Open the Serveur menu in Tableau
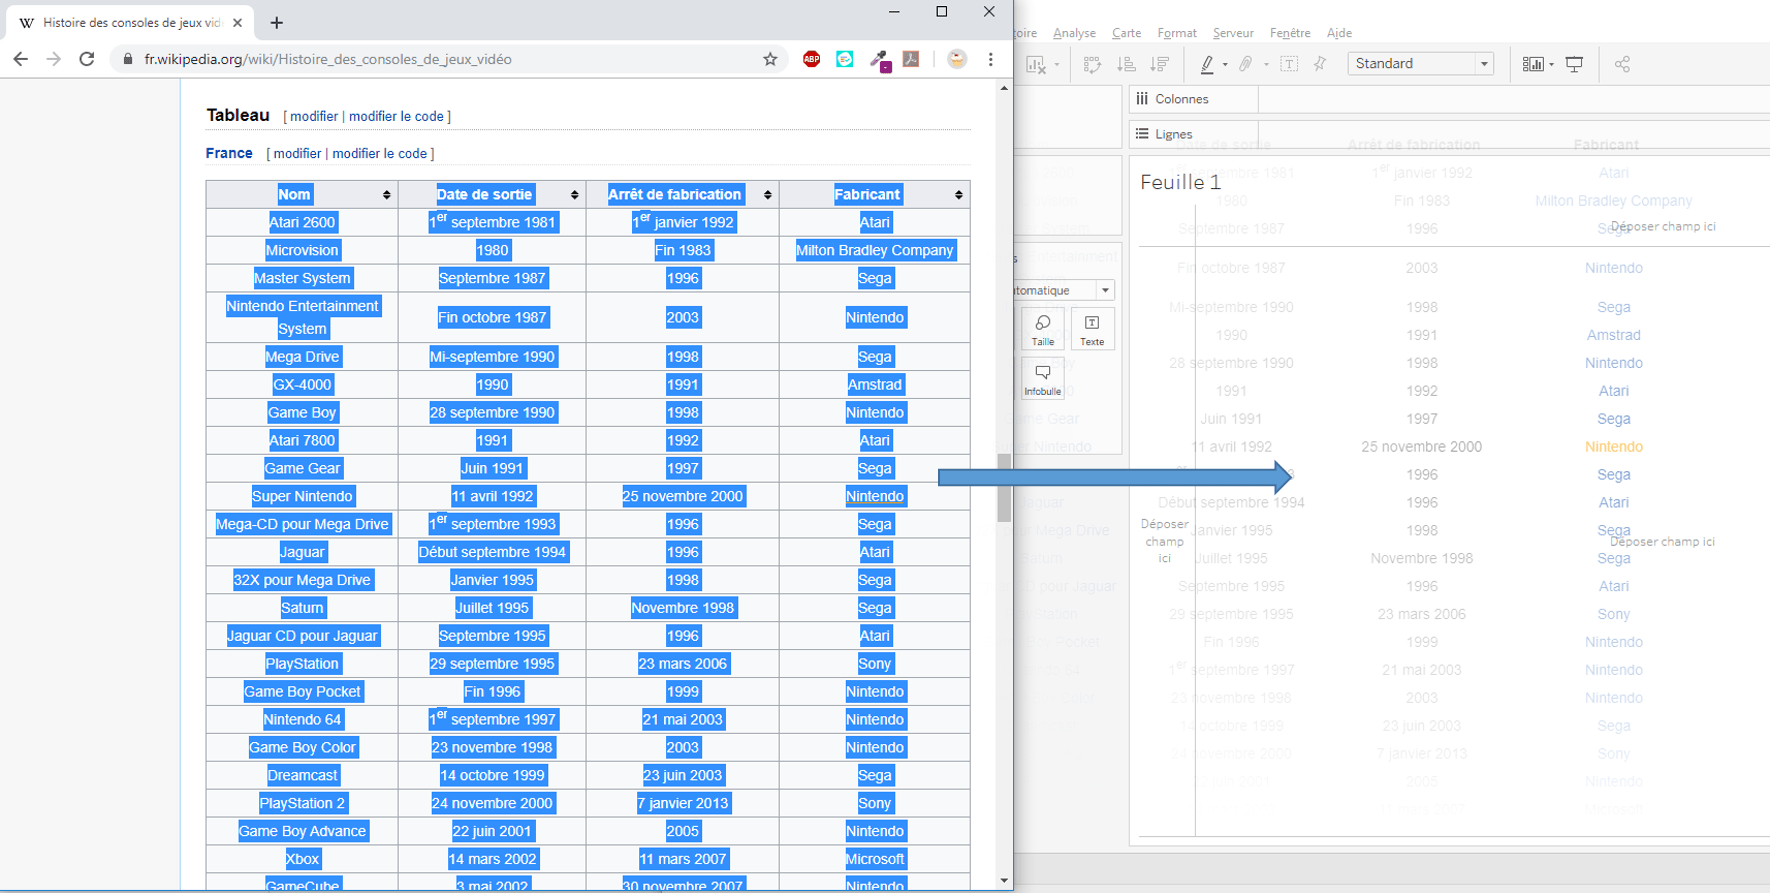 [1233, 33]
